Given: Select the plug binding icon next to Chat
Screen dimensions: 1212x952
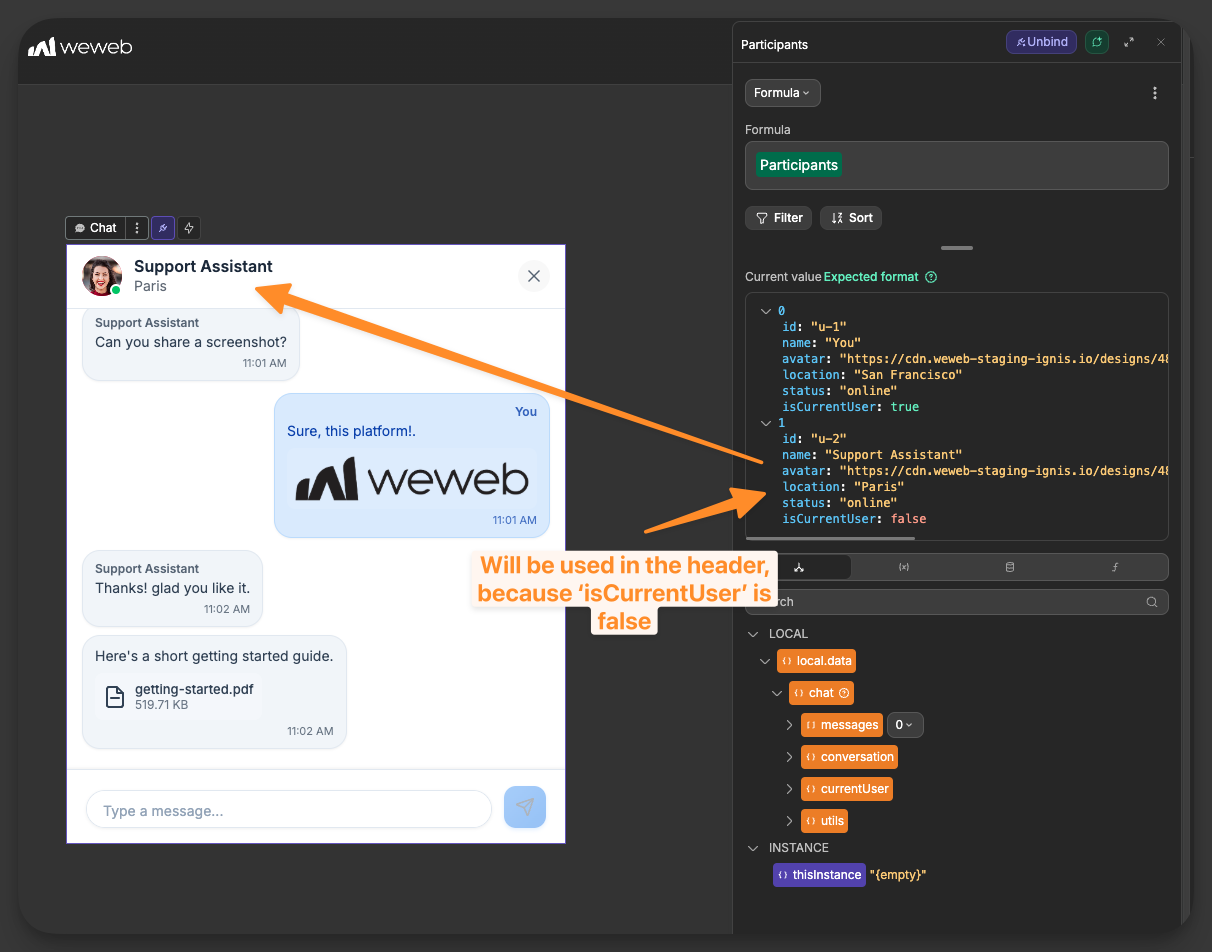Looking at the screenshot, I should (x=163, y=228).
